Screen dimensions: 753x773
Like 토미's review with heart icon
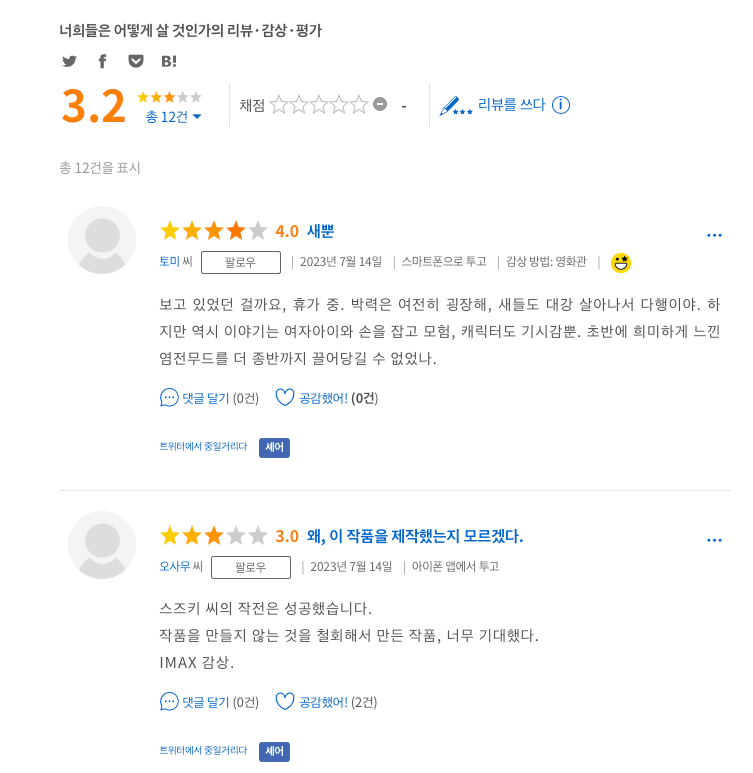pos(285,398)
